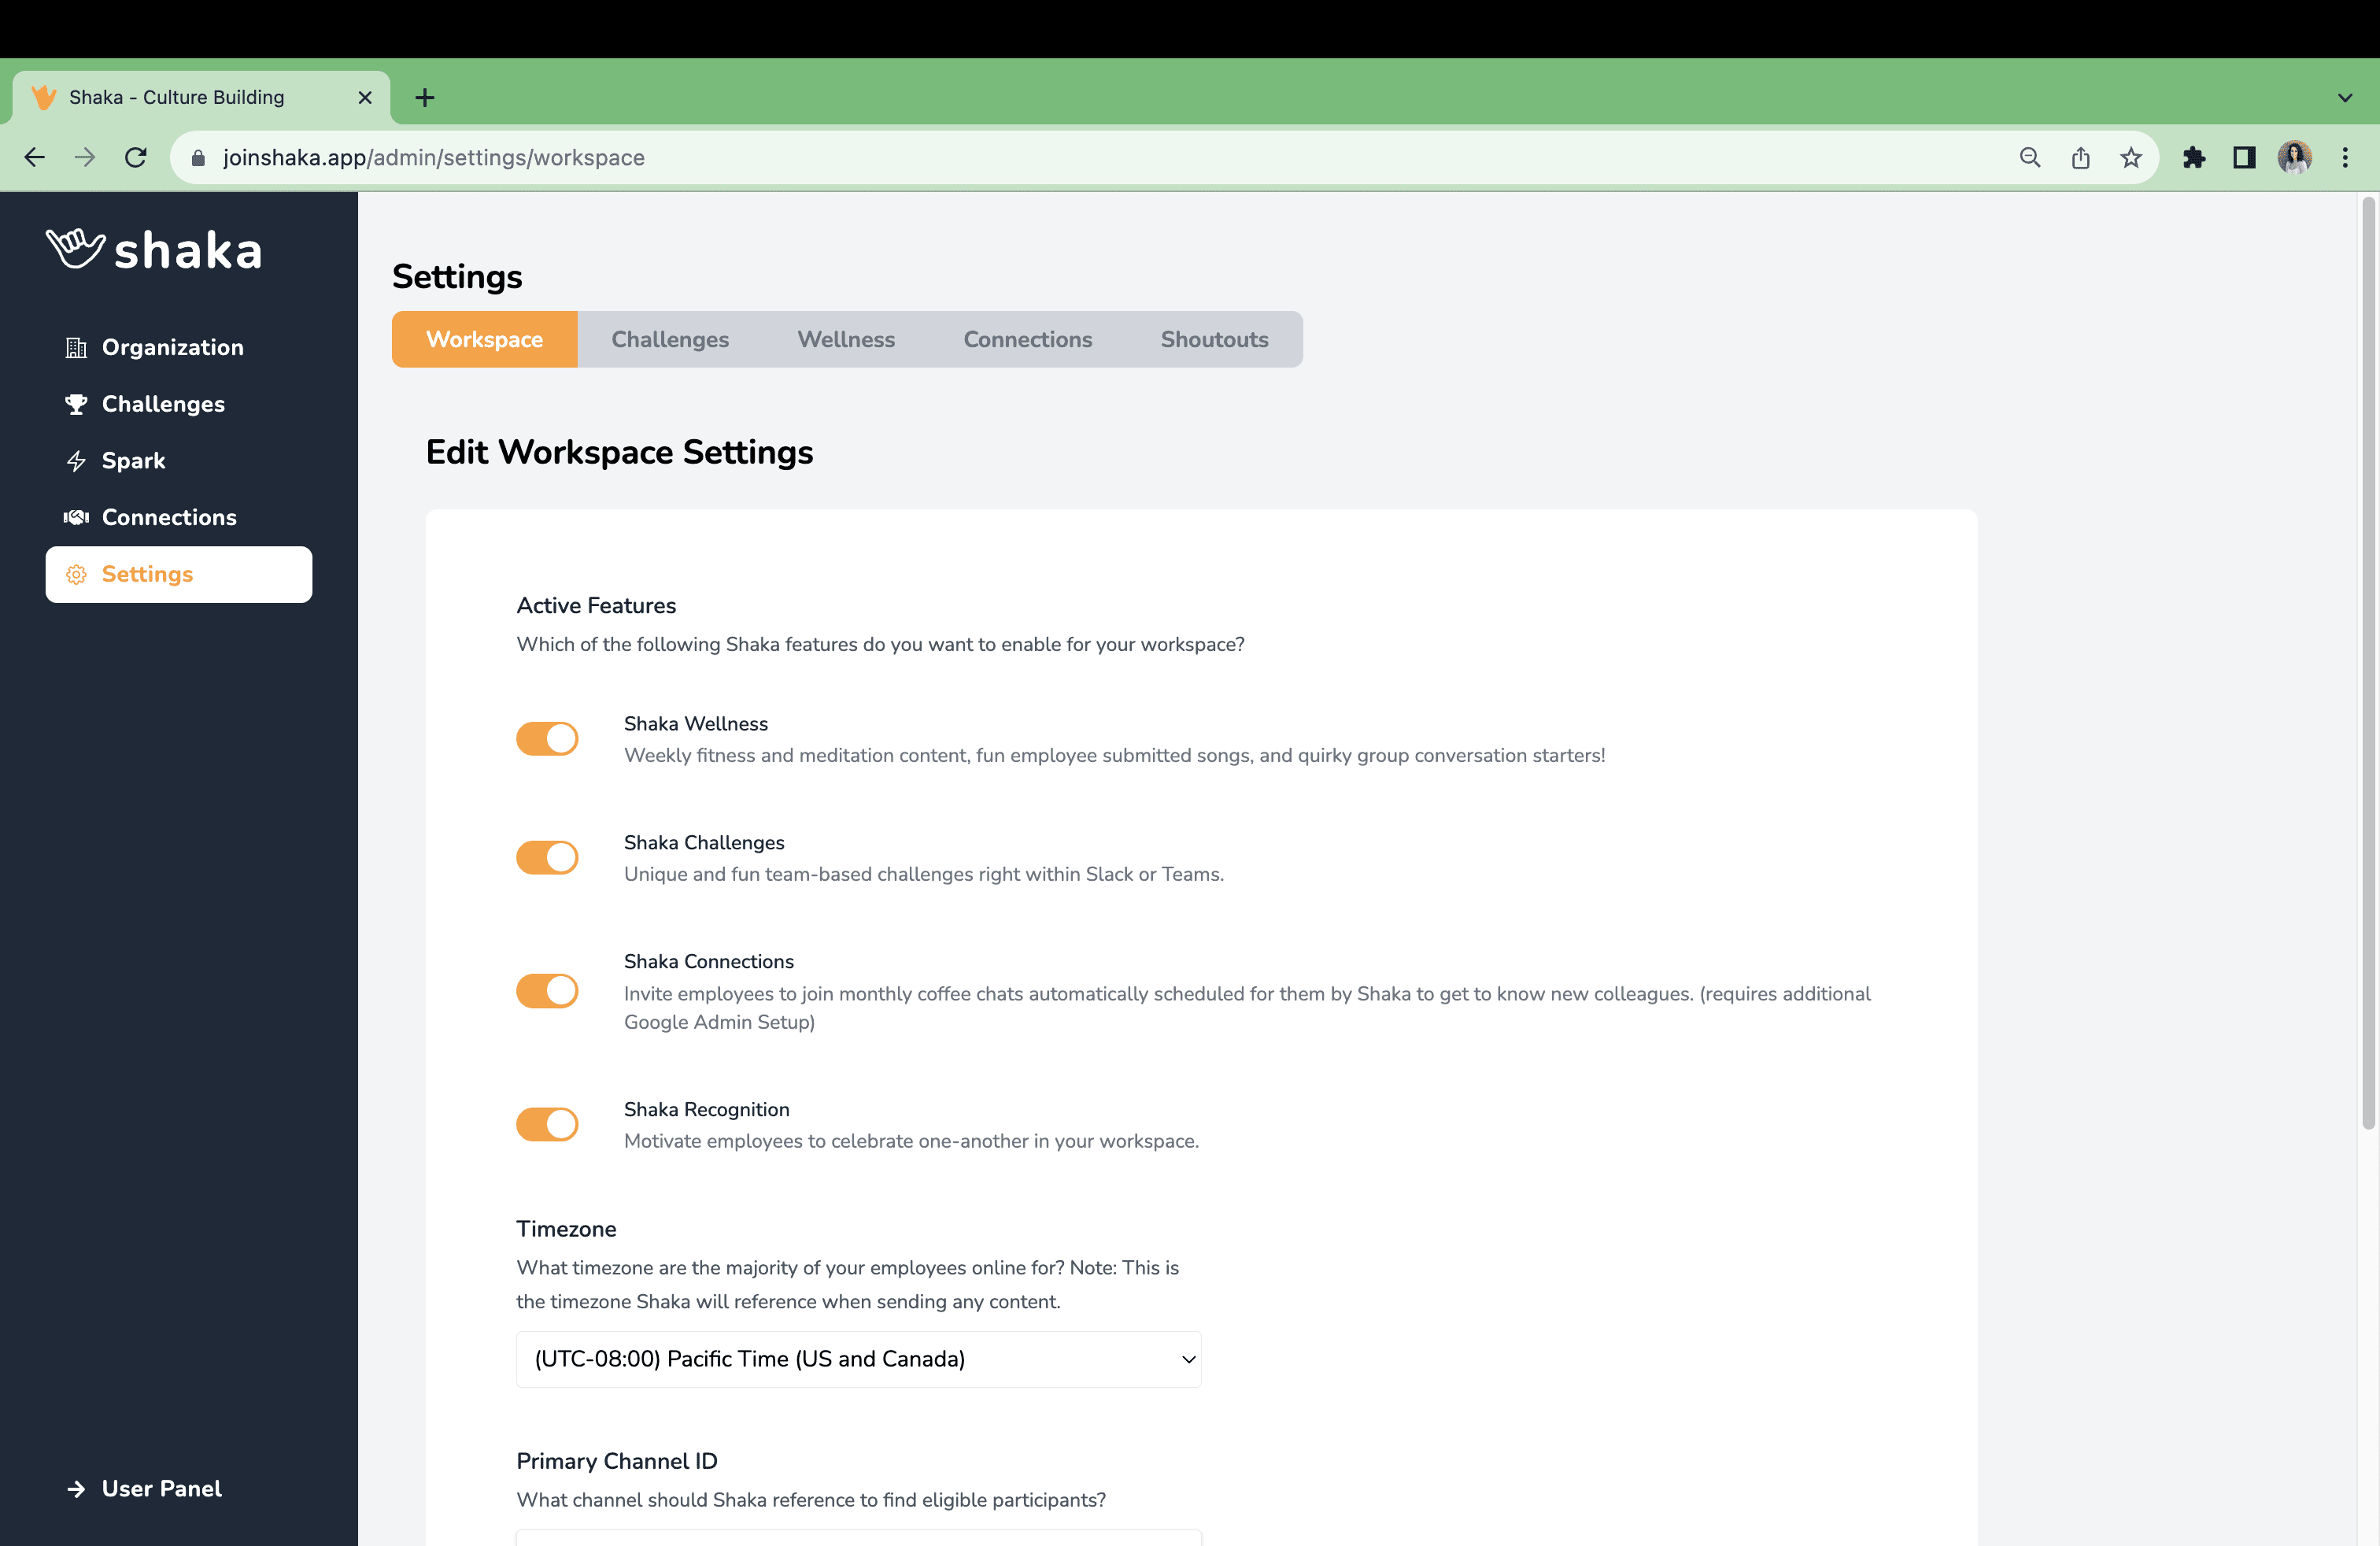This screenshot has width=2380, height=1546.
Task: Toggle the Shaka Wellness feature switch
Action: (548, 738)
